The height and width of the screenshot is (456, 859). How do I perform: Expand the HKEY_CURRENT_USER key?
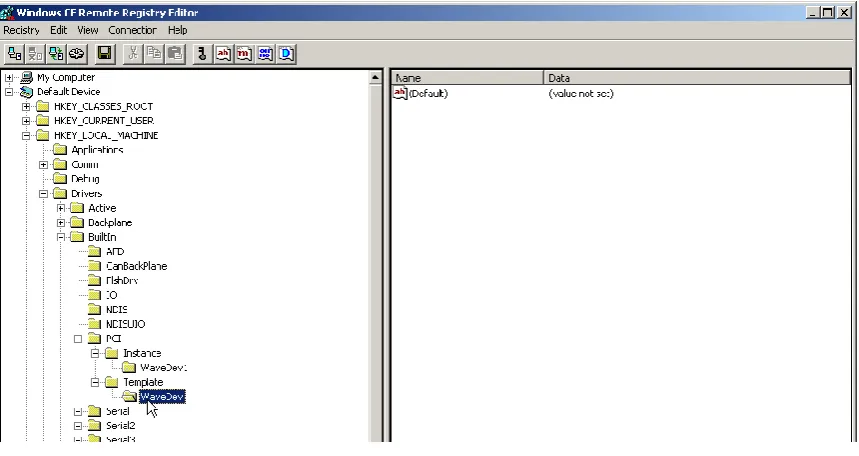(26, 121)
